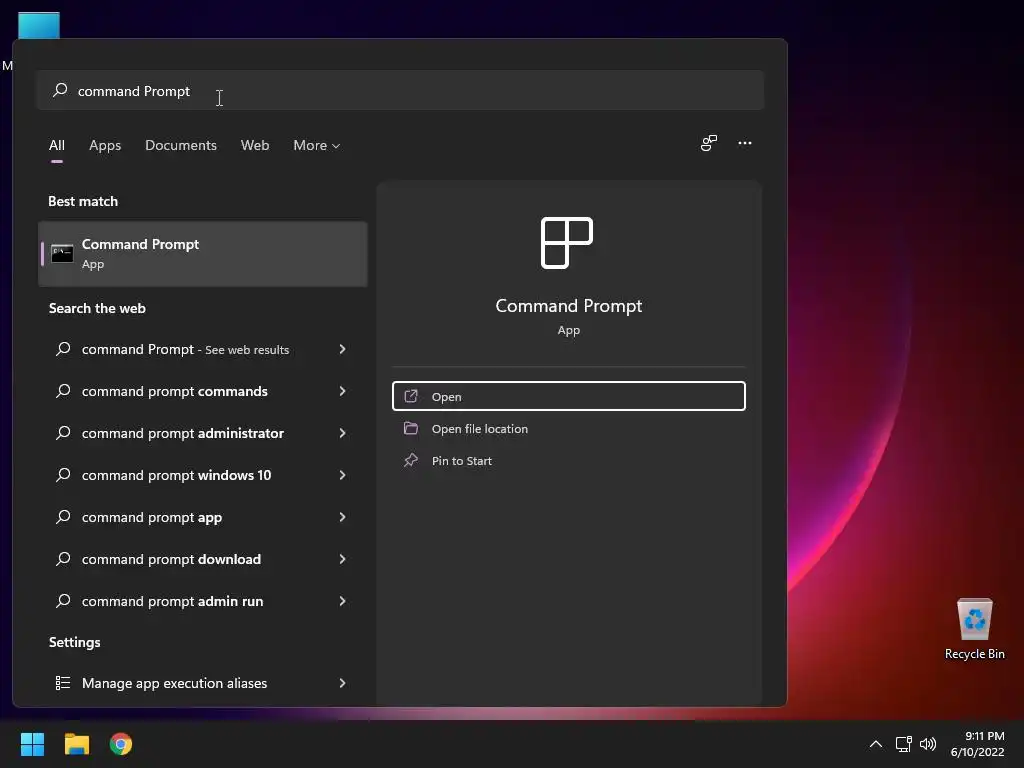Open the clock showing 9:11 PM 6/10/2022

[x=977, y=744]
